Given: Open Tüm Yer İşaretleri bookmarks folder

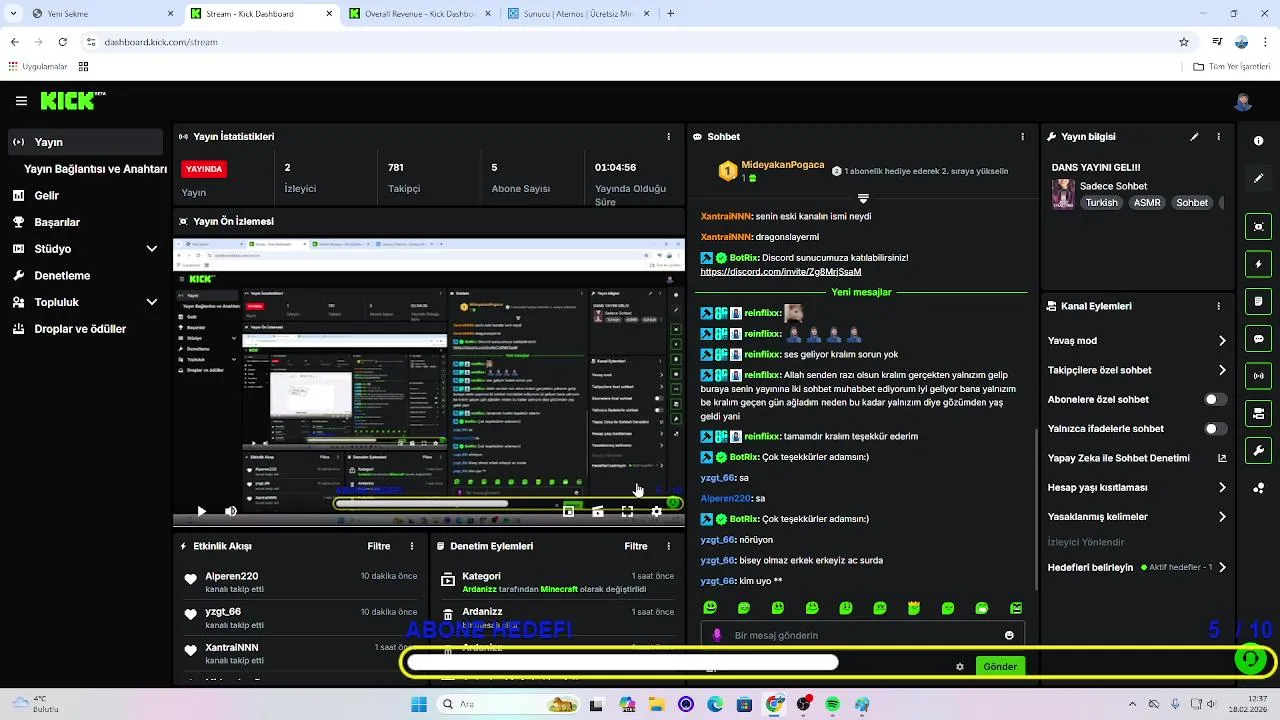Looking at the screenshot, I should (1231, 67).
